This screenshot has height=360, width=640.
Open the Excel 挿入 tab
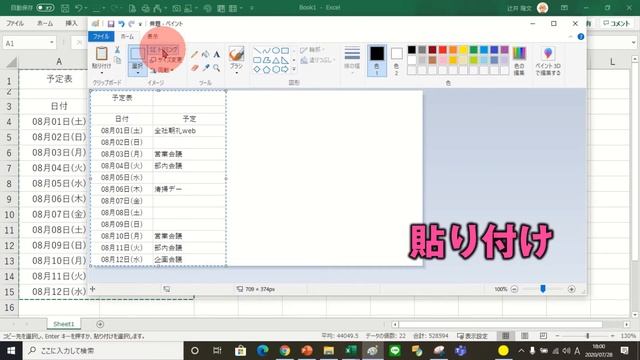tap(71, 23)
